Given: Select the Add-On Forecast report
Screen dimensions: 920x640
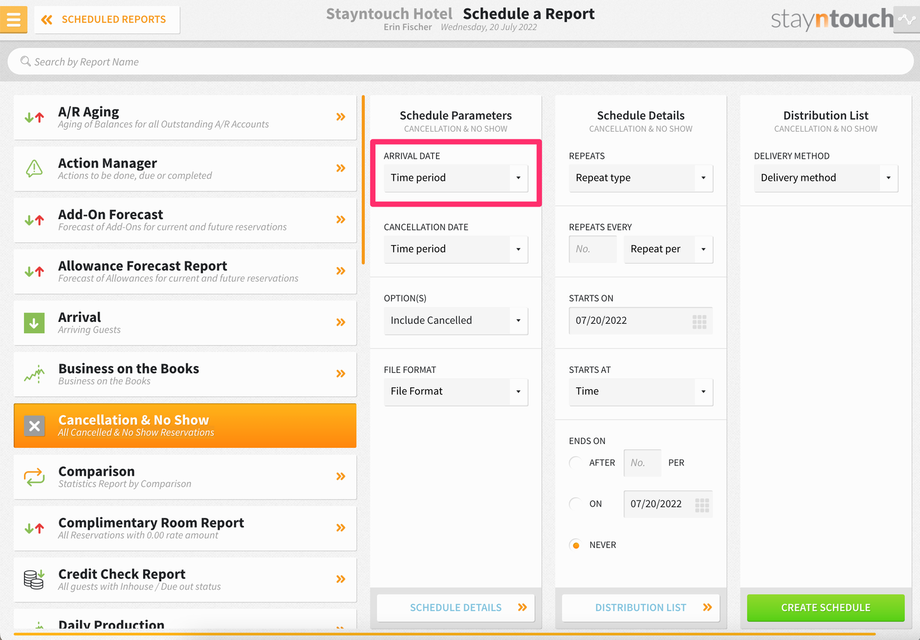Looking at the screenshot, I should [185, 220].
